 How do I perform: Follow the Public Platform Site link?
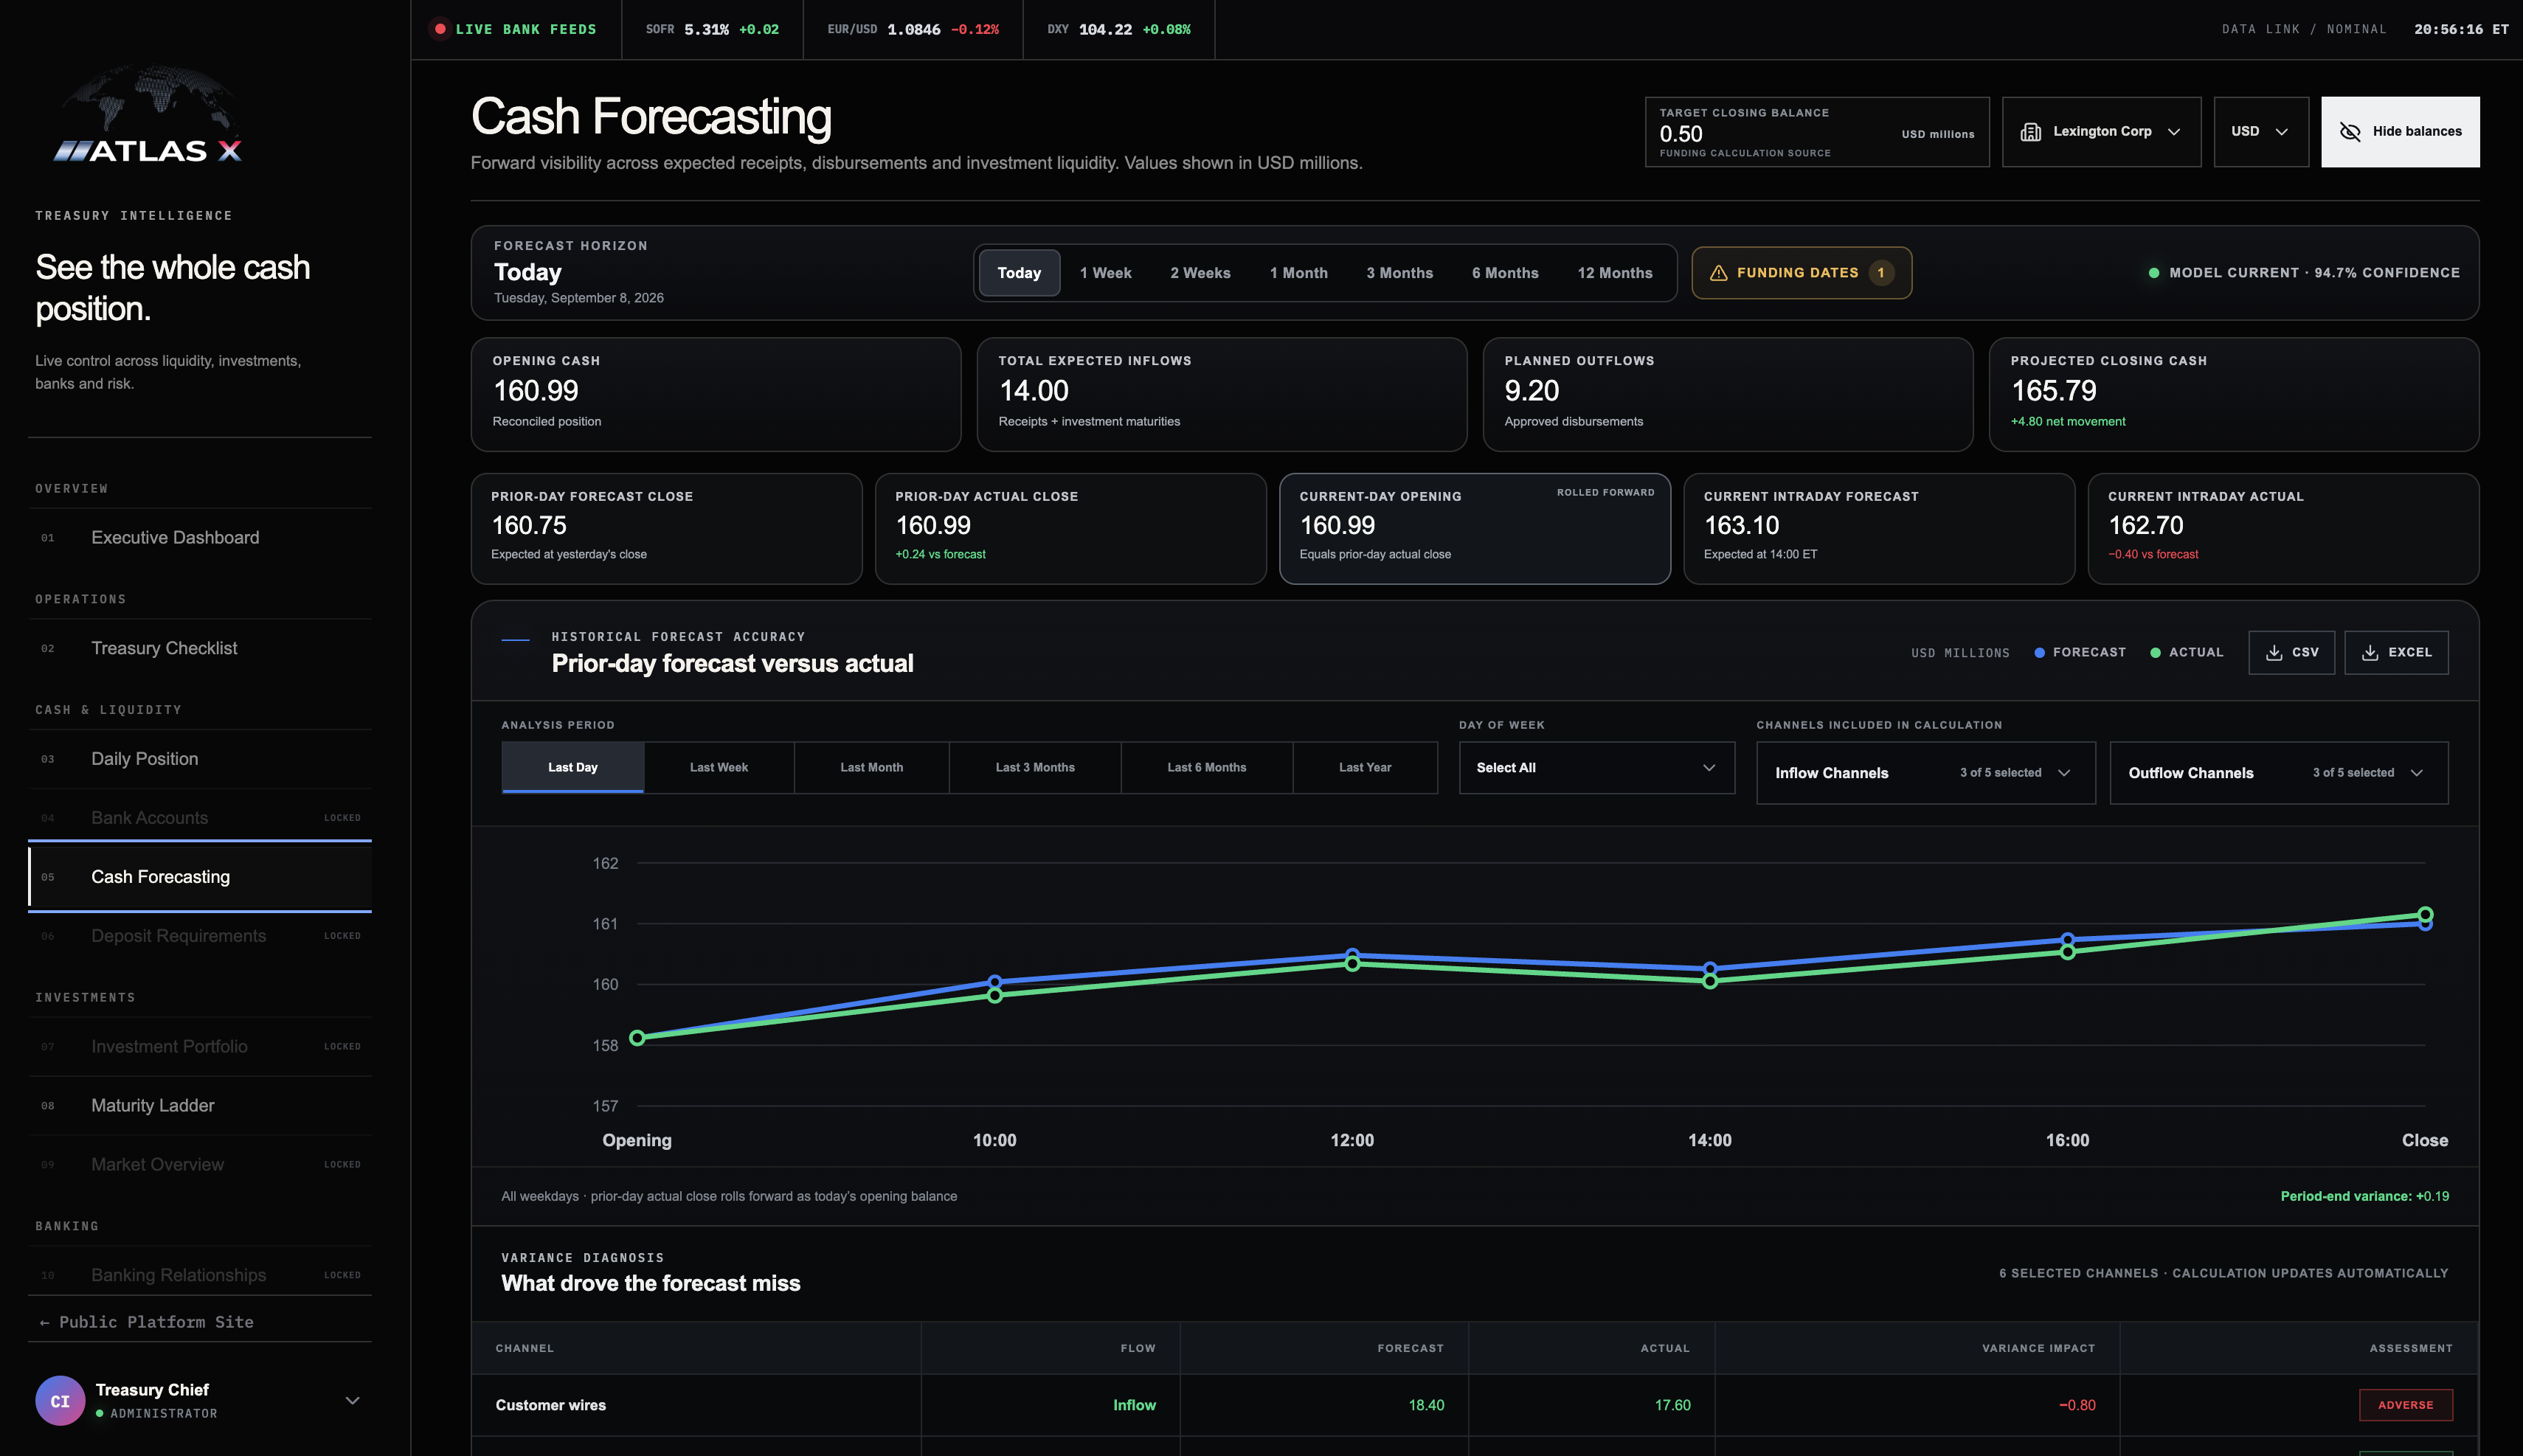coord(147,1322)
